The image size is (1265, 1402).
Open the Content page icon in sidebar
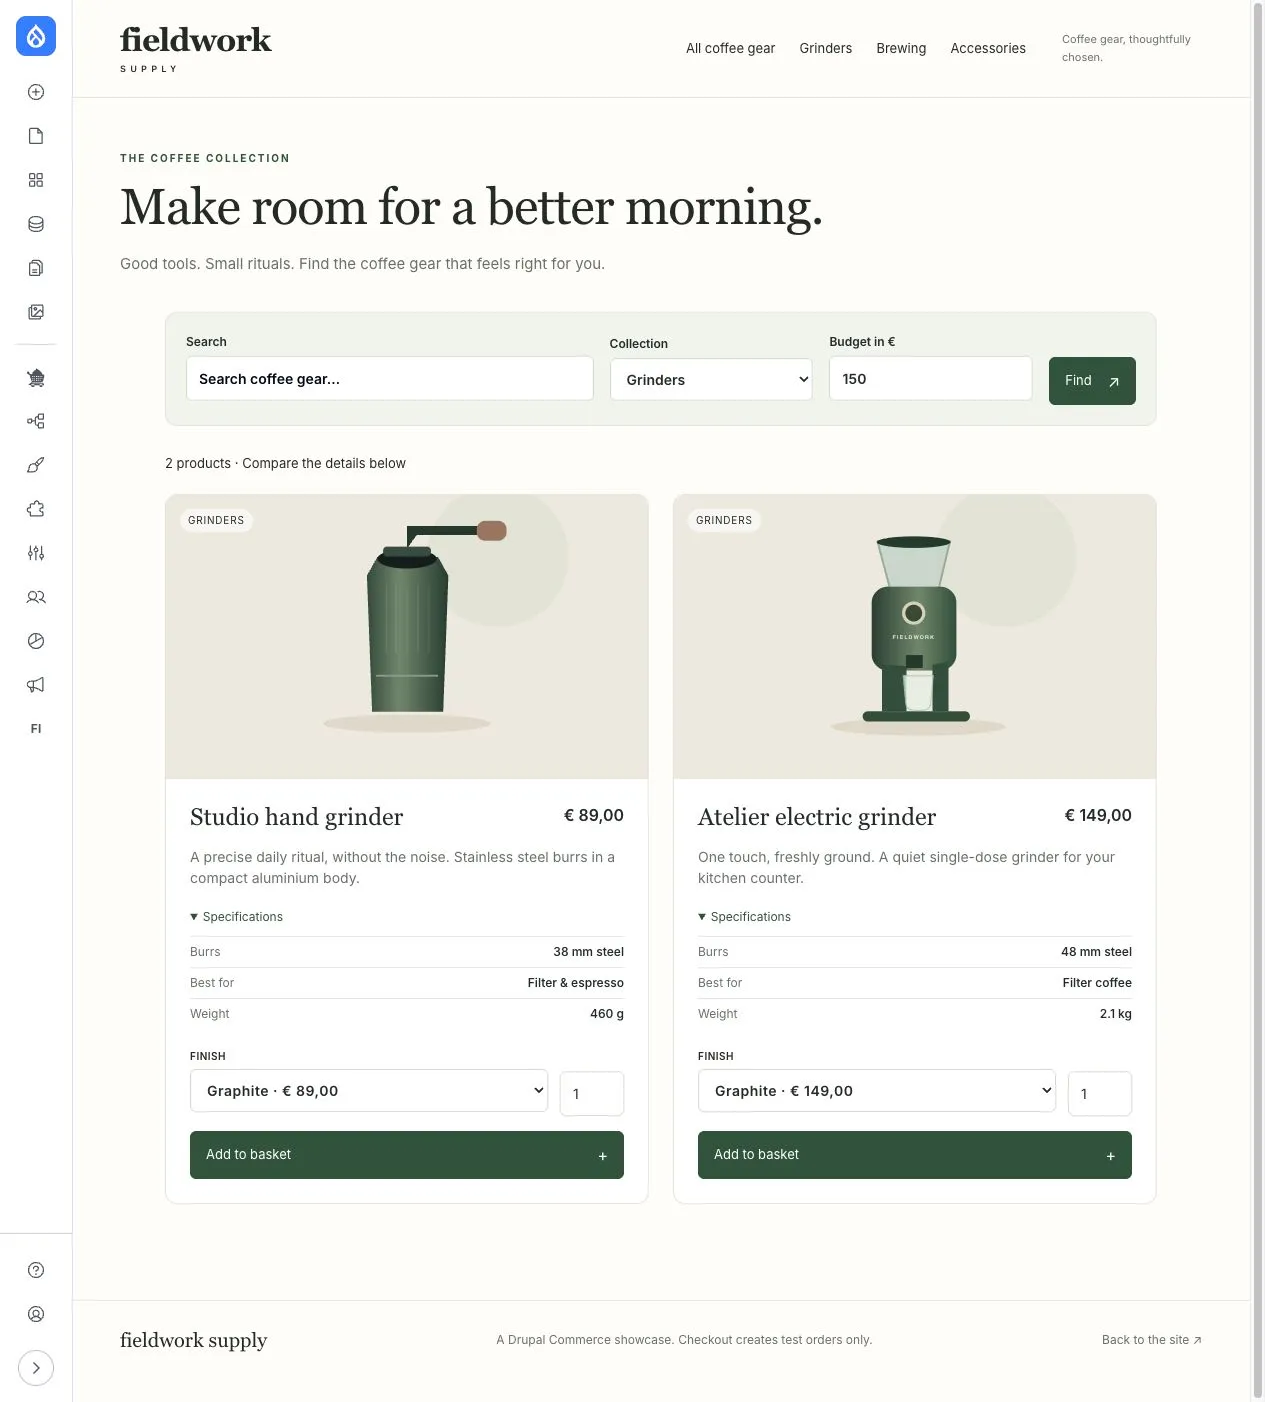point(36,136)
